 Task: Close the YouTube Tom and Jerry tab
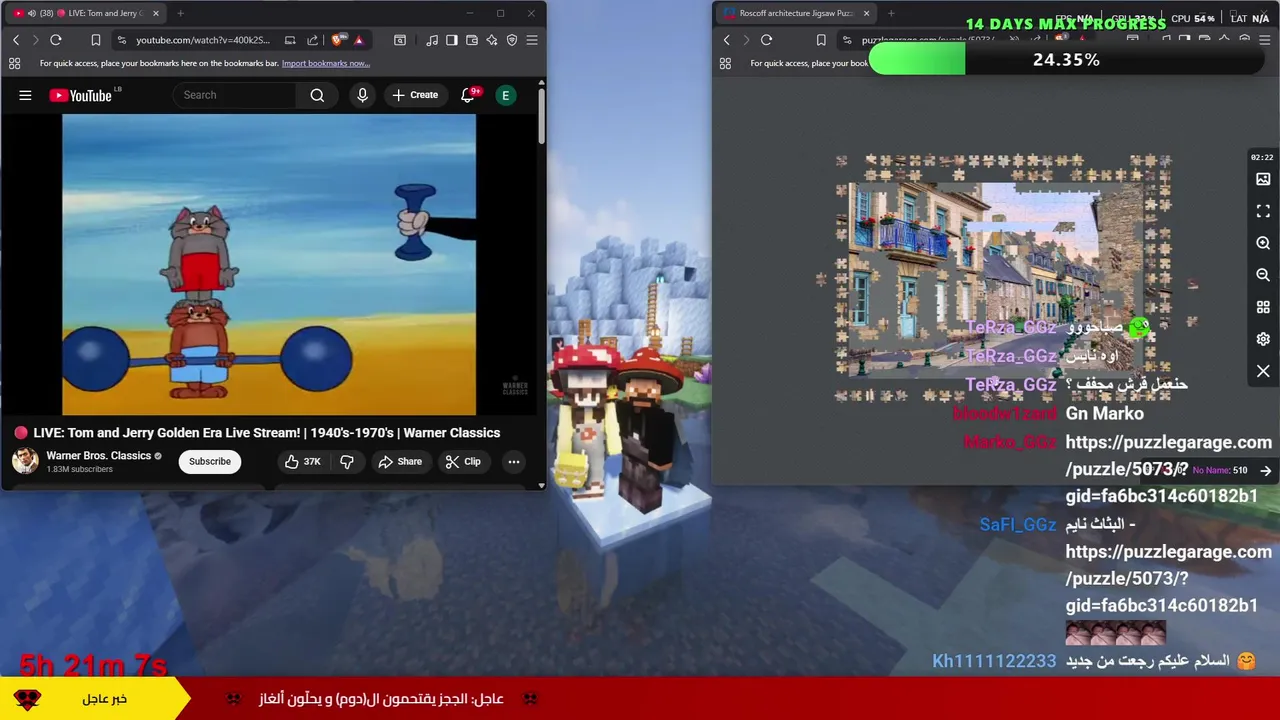(x=156, y=13)
